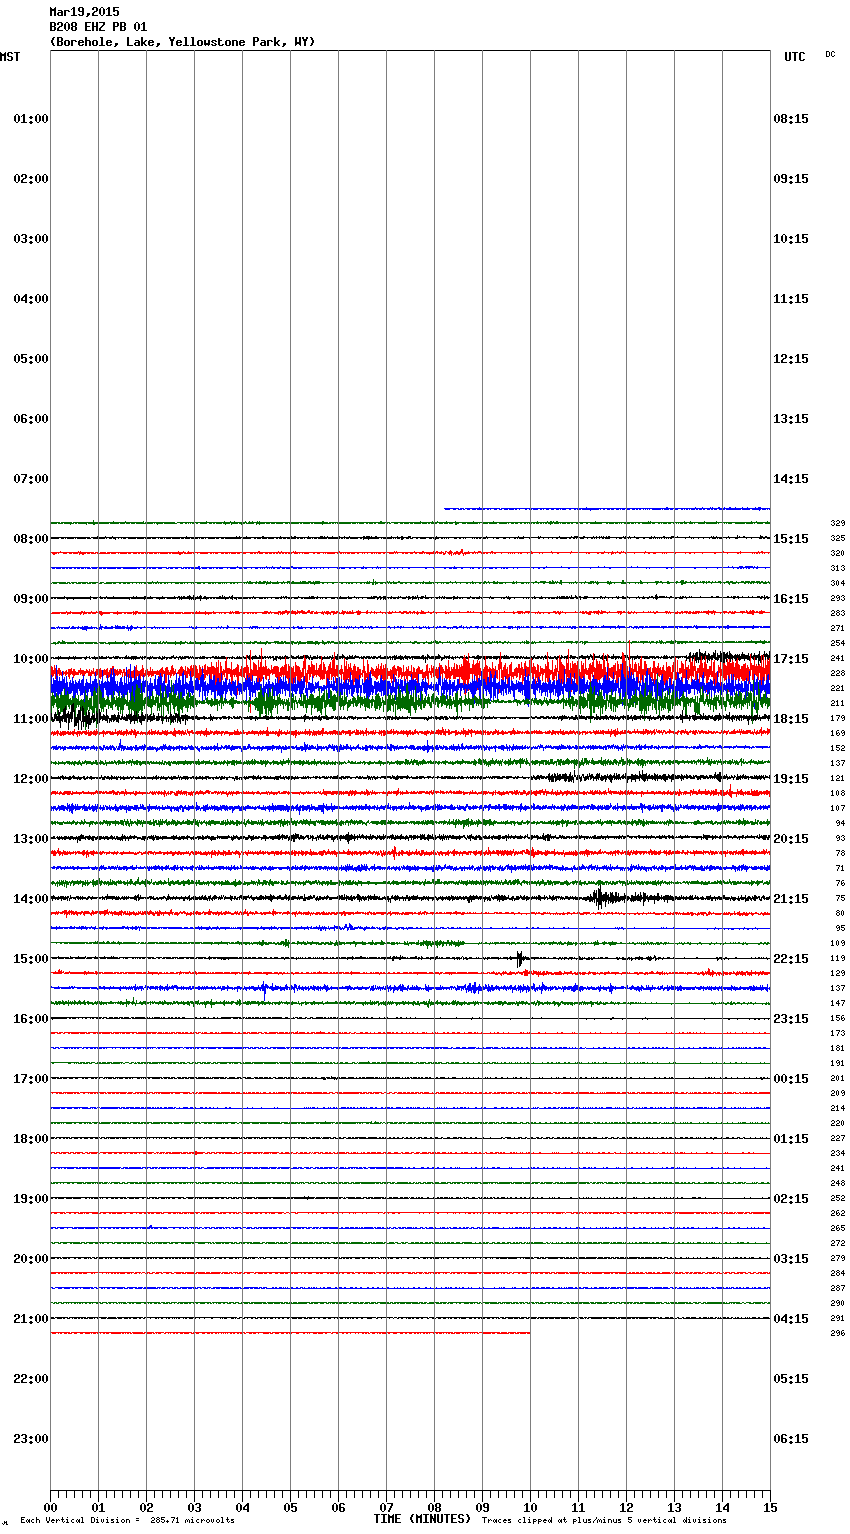Screen dimensions: 850x1534
Task: Click the 06:15 UTC time label
Action: [791, 1439]
